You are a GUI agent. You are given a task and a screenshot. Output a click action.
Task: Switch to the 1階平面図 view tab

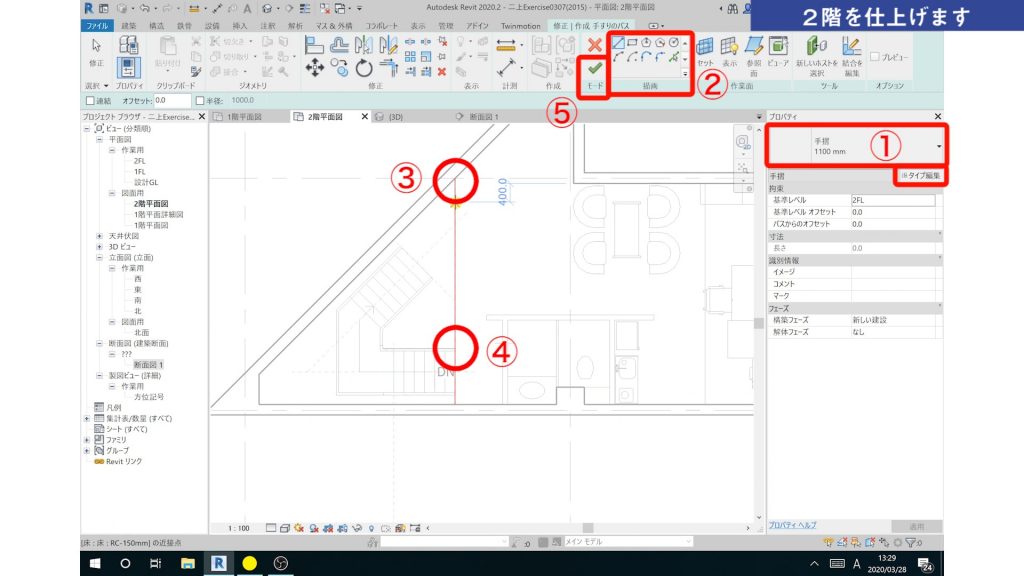tap(244, 117)
